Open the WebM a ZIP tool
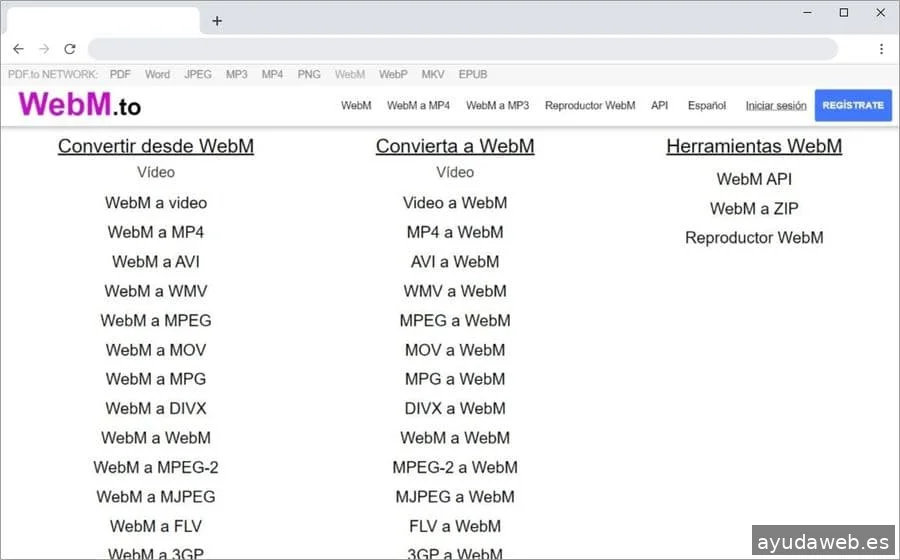This screenshot has height=560, width=900. click(754, 209)
